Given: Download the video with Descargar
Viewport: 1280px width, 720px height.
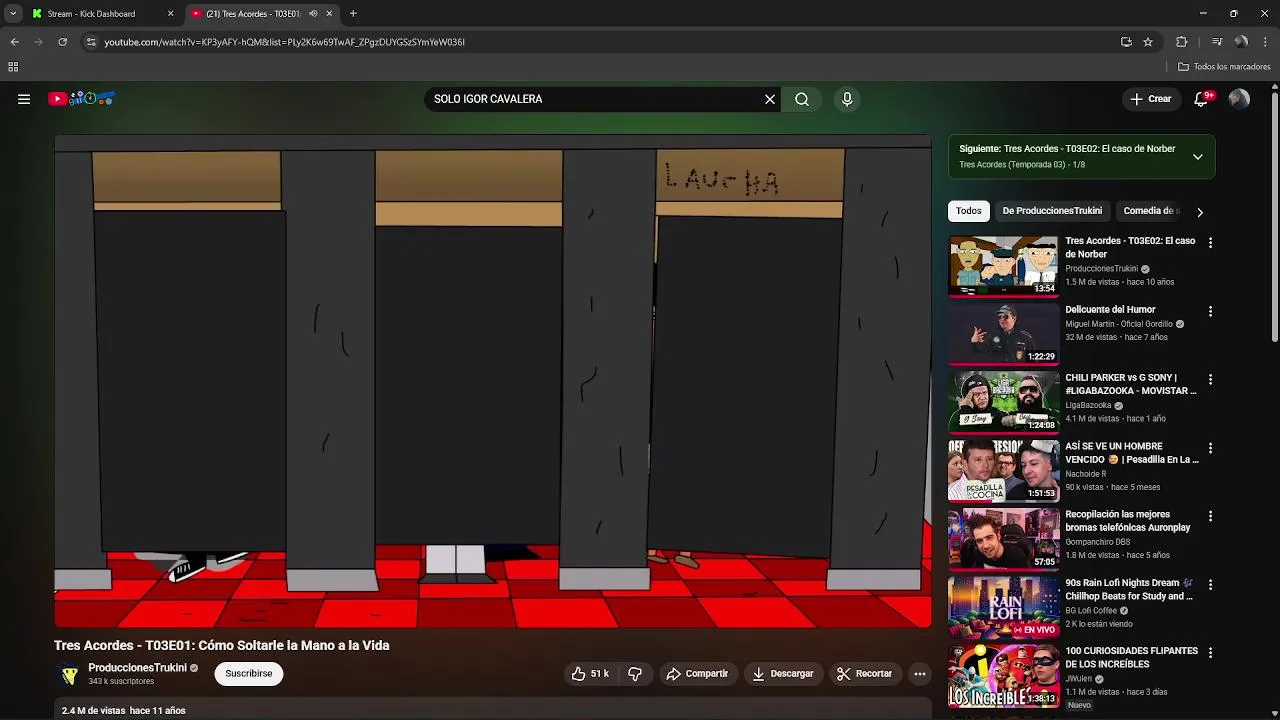Looking at the screenshot, I should (783, 674).
